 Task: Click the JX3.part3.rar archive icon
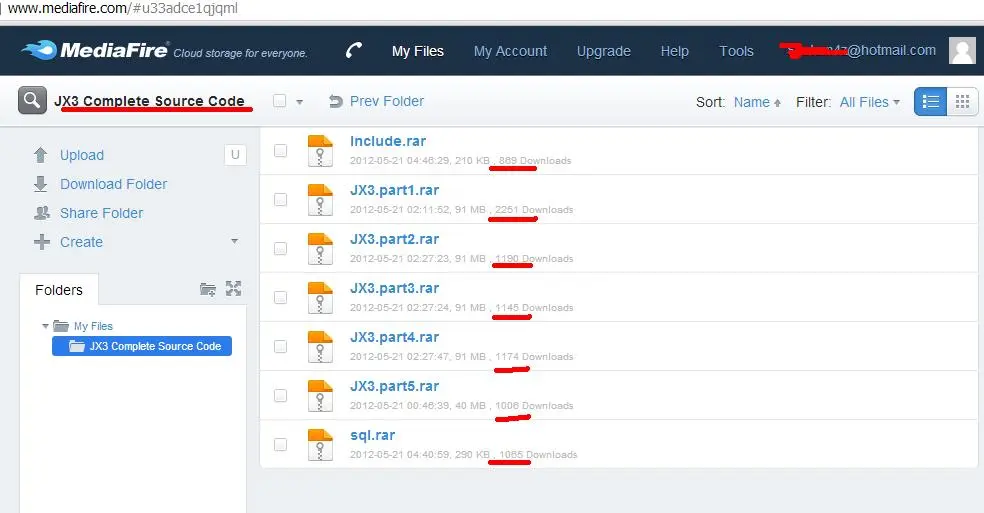(x=320, y=298)
